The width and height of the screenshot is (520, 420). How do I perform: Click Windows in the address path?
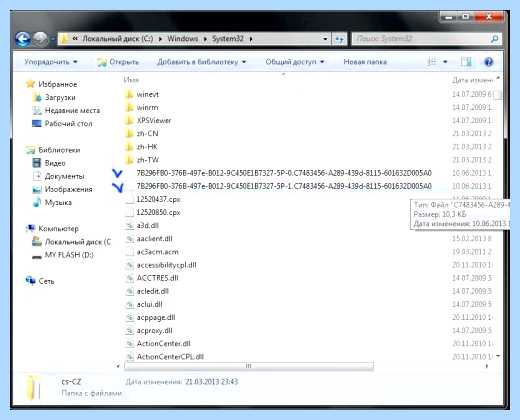click(182, 39)
